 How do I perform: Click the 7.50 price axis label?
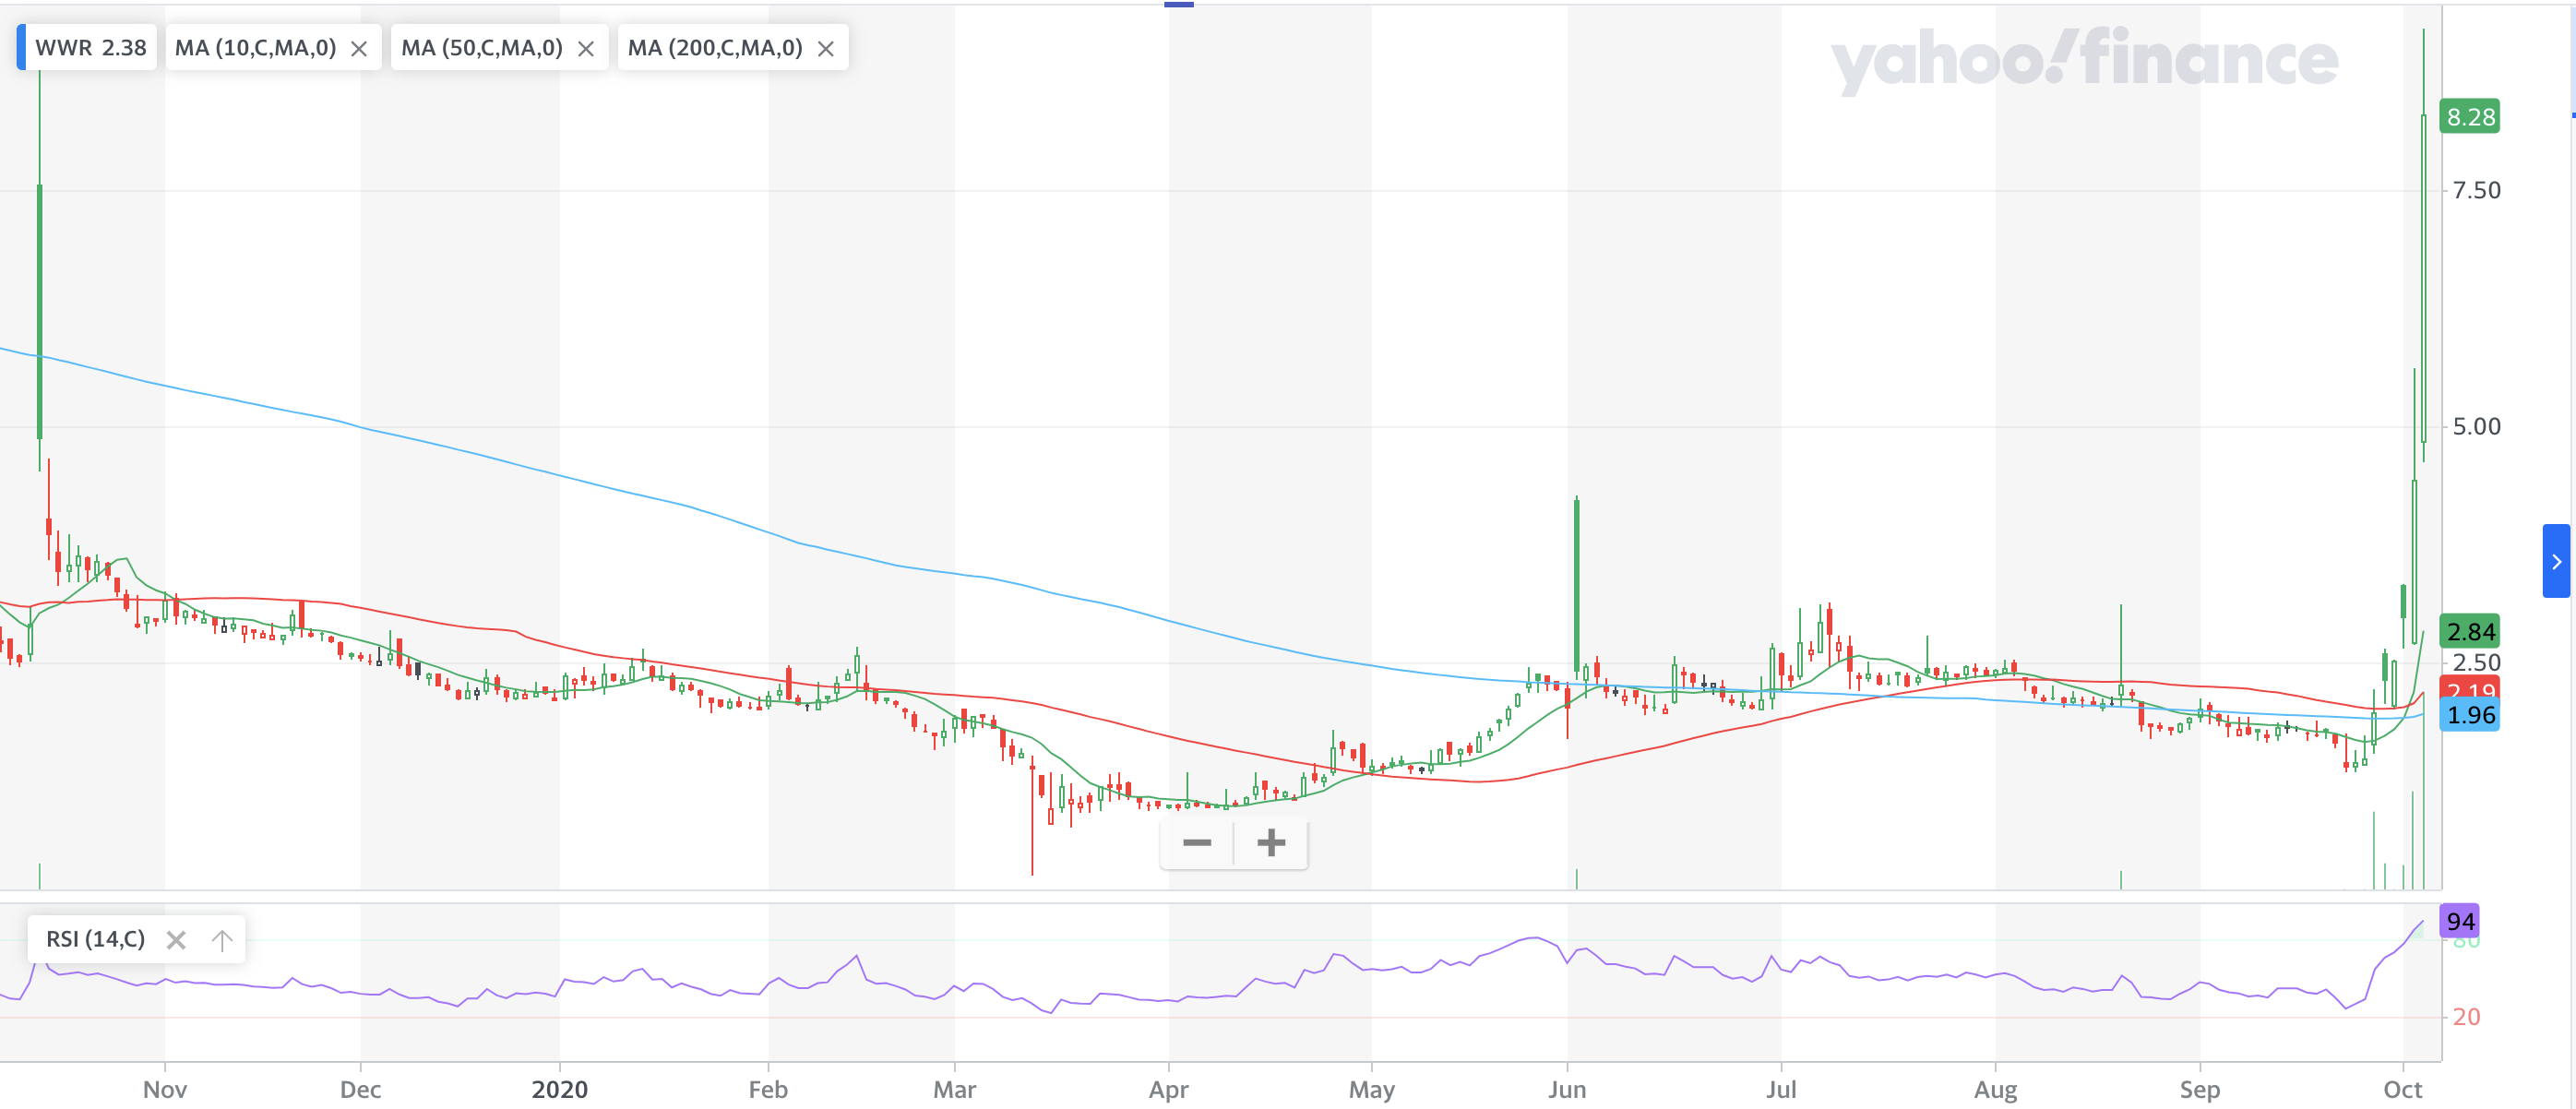tap(2476, 190)
